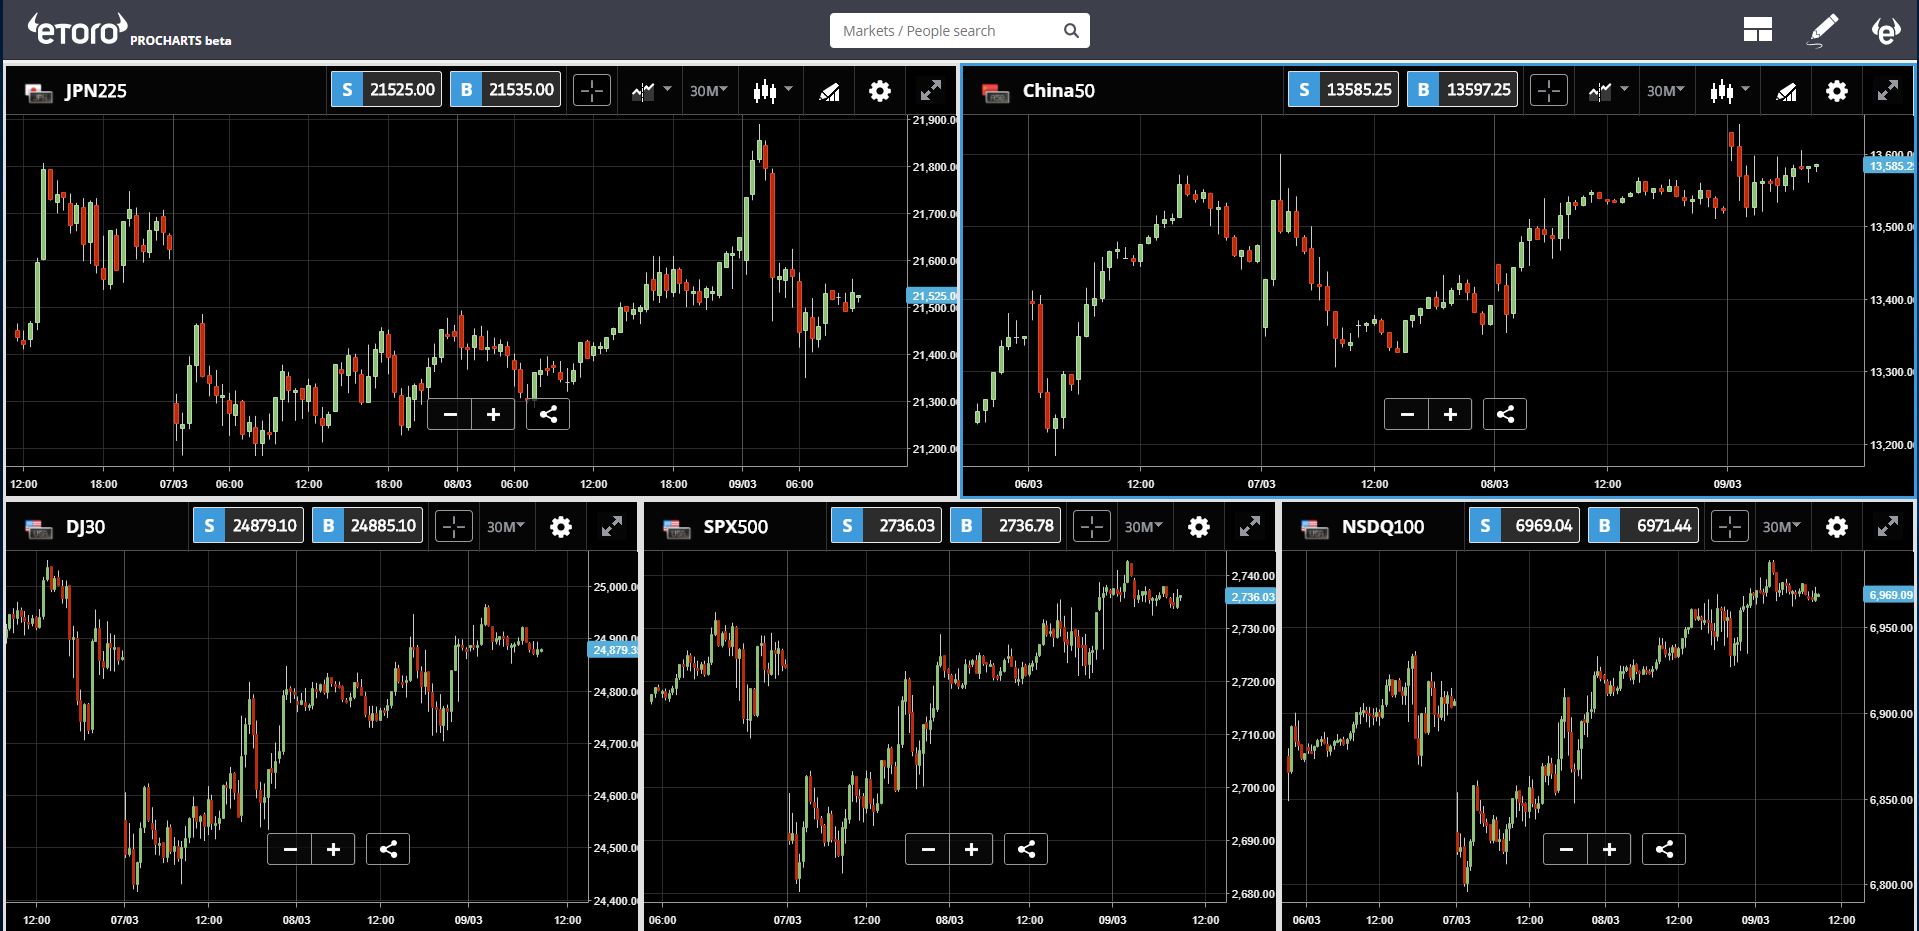Image resolution: width=1919 pixels, height=931 pixels.
Task: Open chart type dropdown on JPN225
Action: tap(773, 91)
